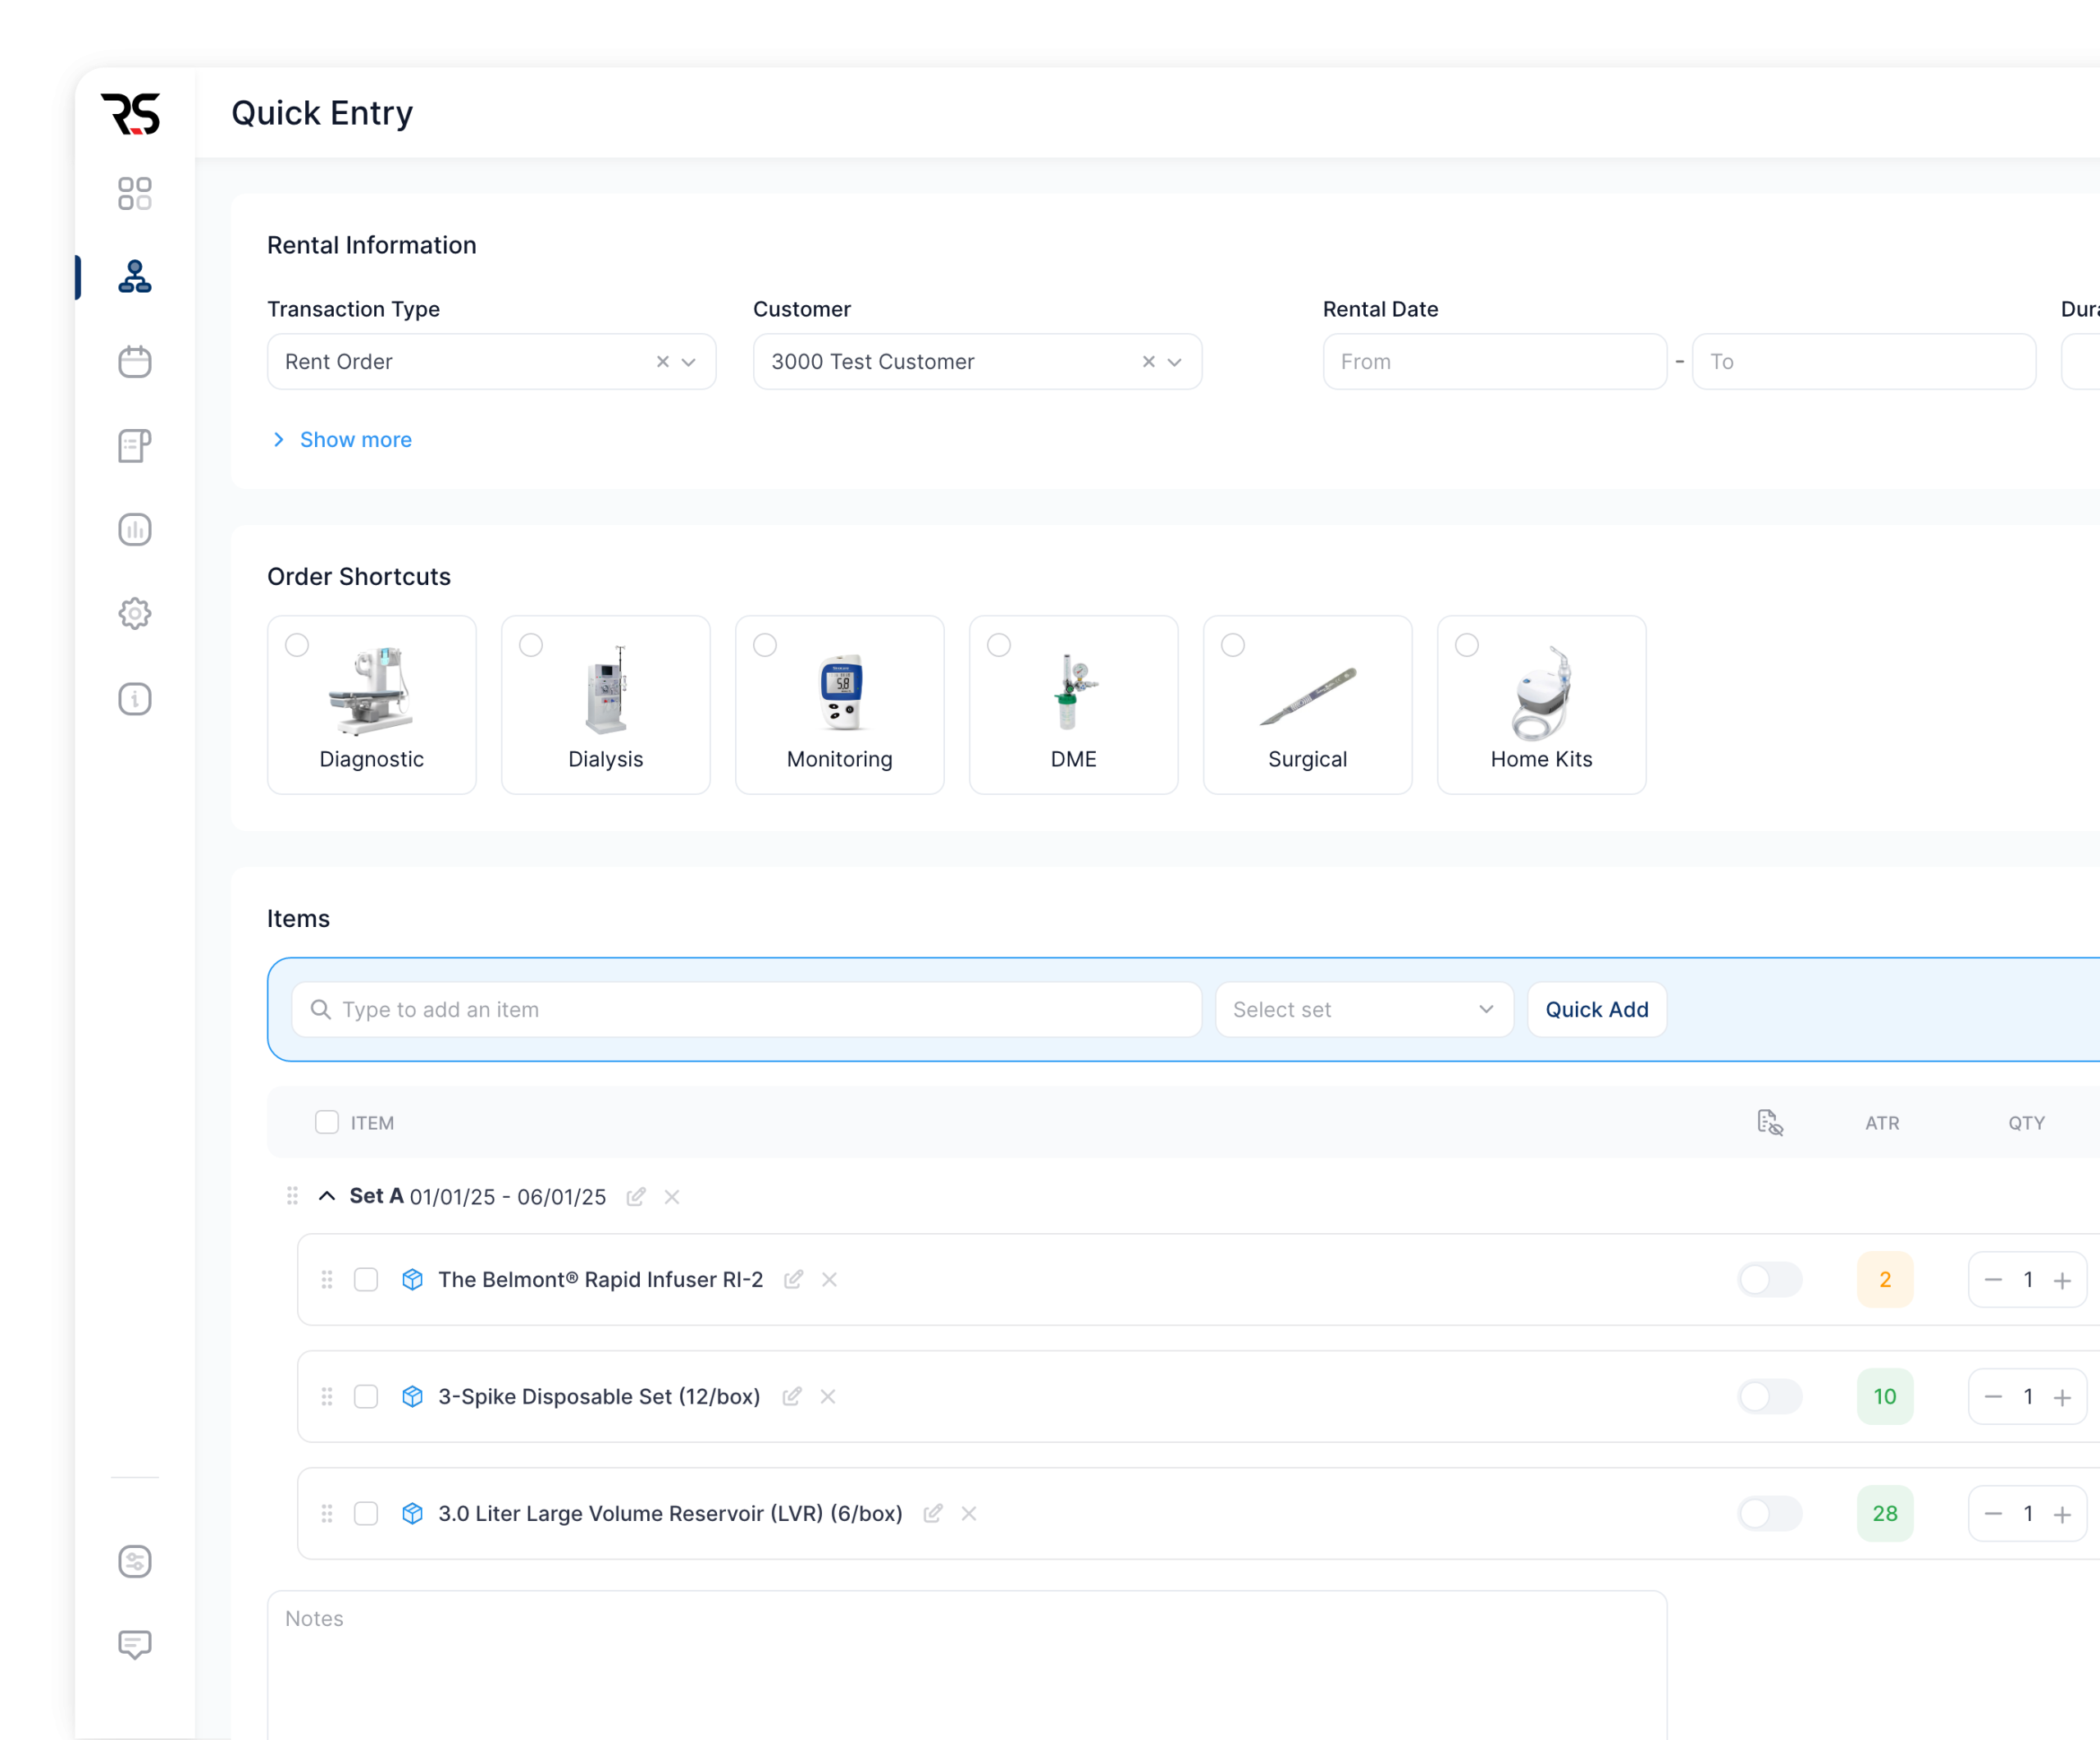Viewport: 2100px width, 1740px height.
Task: Toggle the switch on Belmont Rapid Infuser row
Action: 1769,1280
